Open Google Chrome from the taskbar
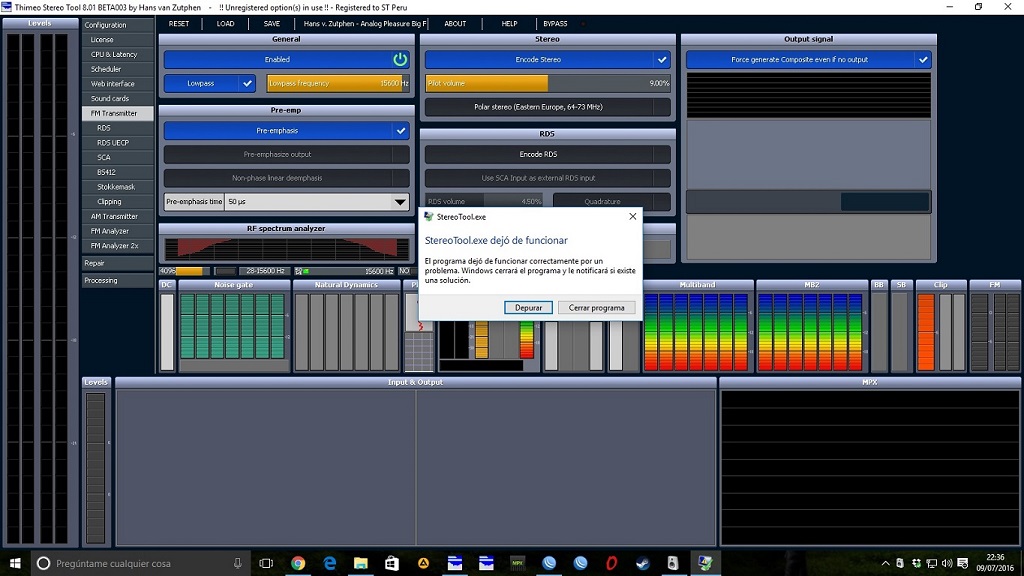1024x576 pixels. pyautogui.click(x=298, y=563)
